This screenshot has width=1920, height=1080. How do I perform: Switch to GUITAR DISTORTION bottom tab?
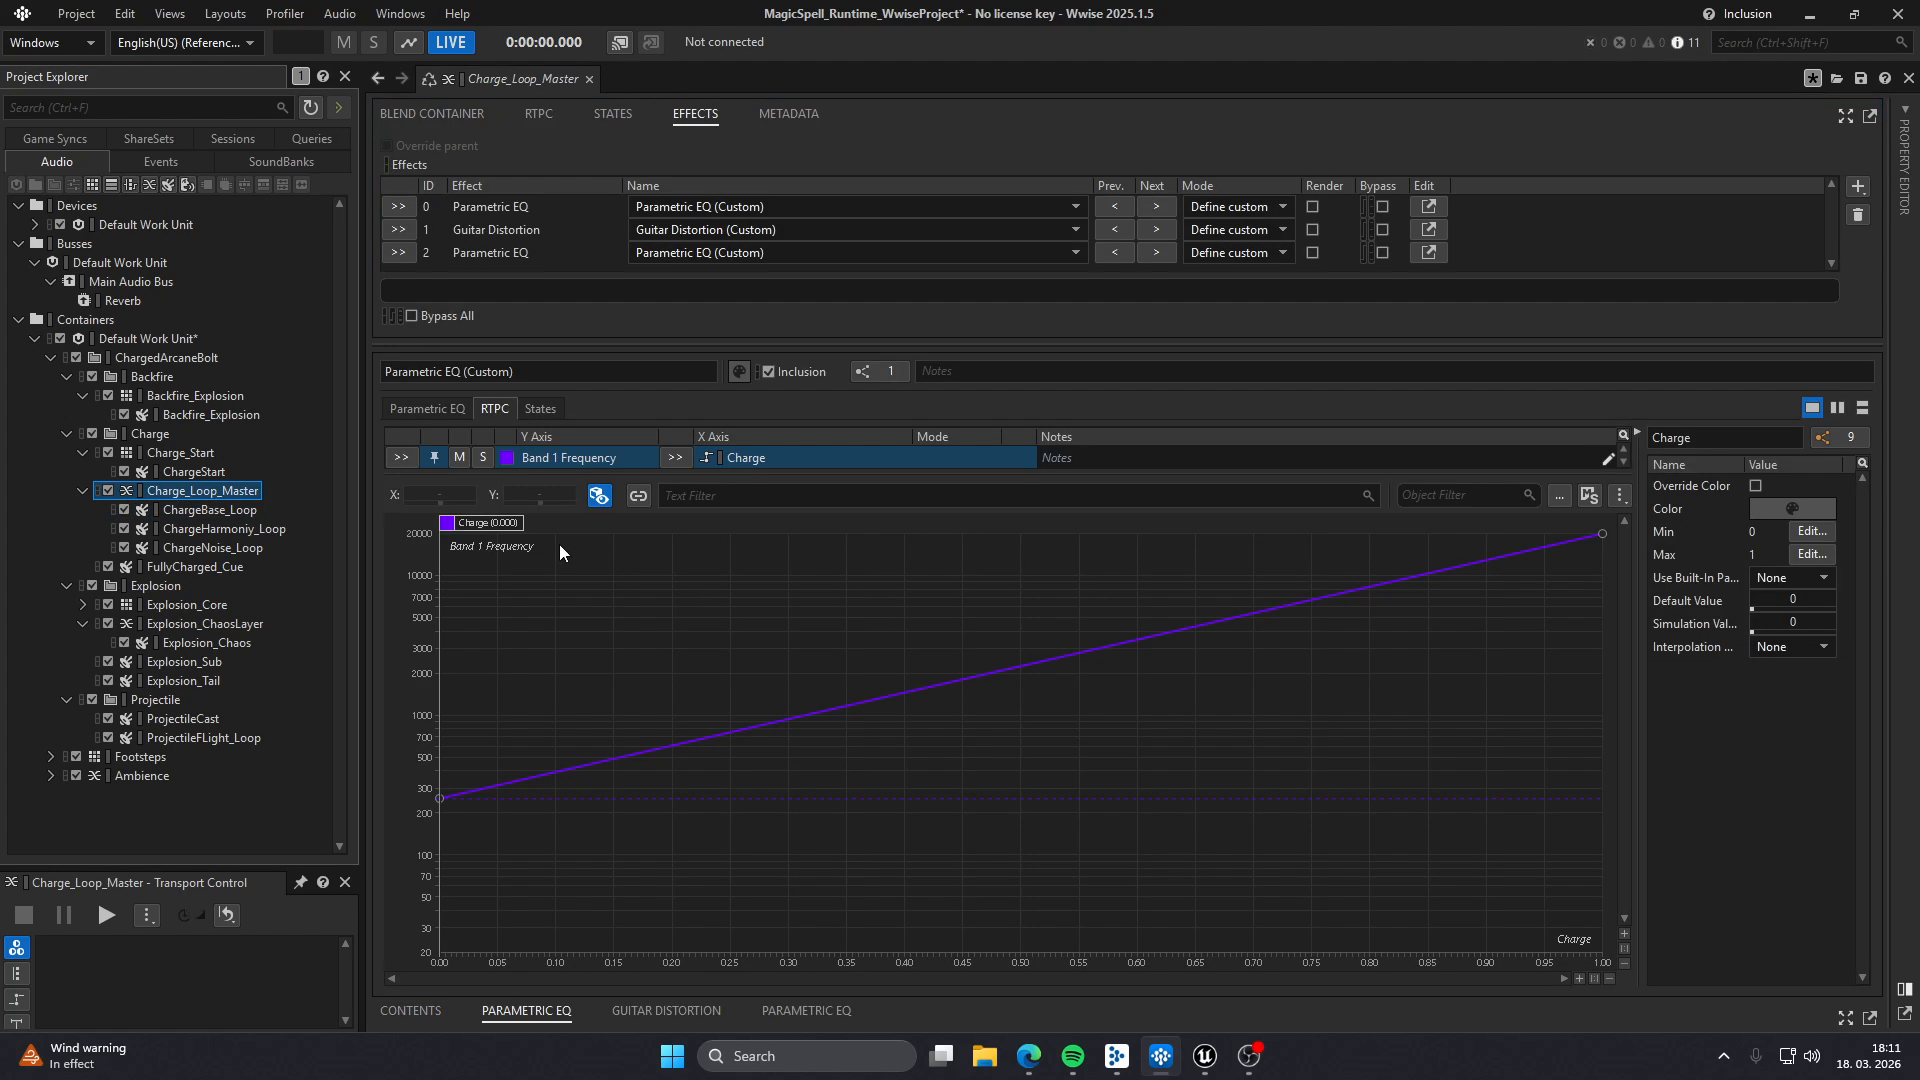tap(666, 1011)
